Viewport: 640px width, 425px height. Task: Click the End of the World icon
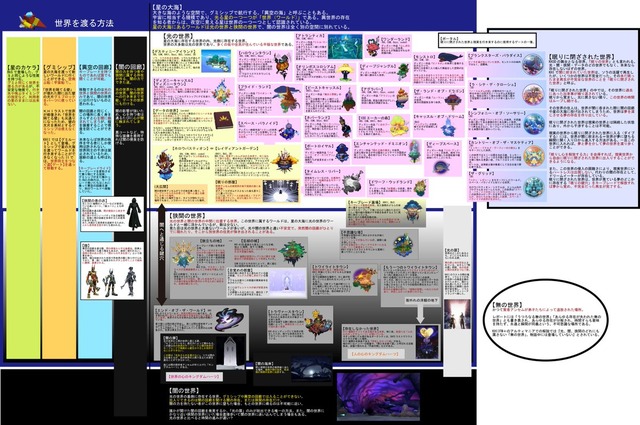[x=230, y=320]
